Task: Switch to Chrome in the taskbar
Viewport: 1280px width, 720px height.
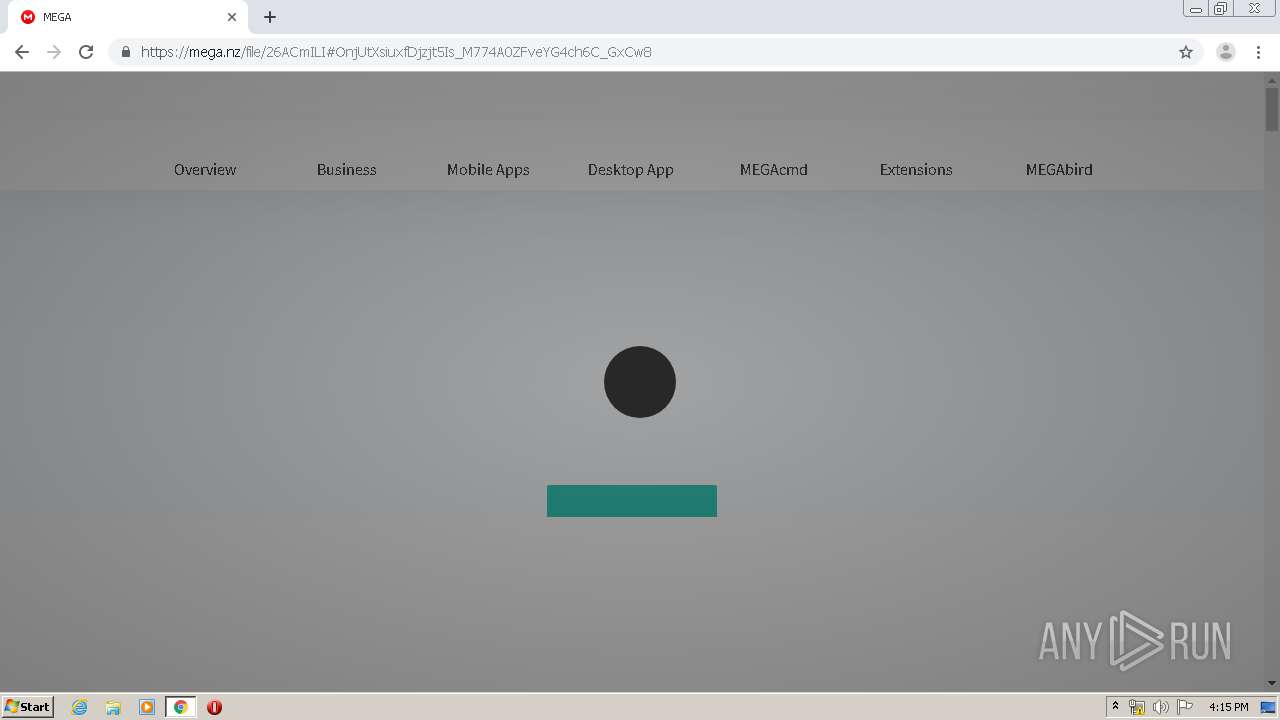Action: (181, 707)
